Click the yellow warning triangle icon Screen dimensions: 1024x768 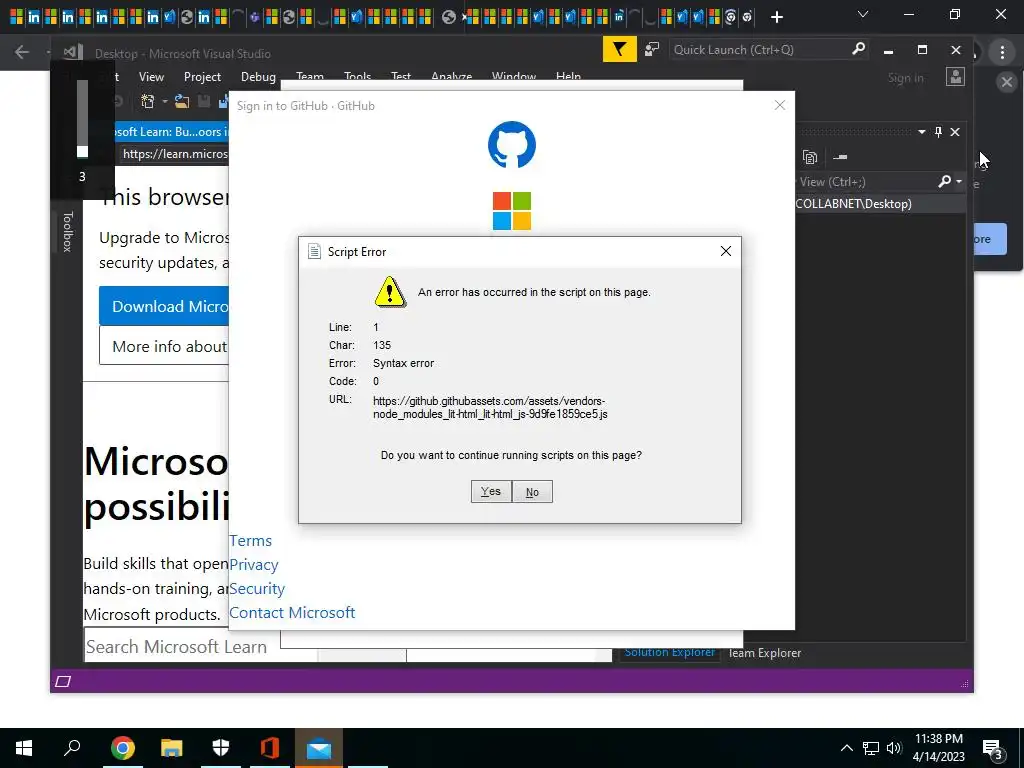[x=390, y=292]
